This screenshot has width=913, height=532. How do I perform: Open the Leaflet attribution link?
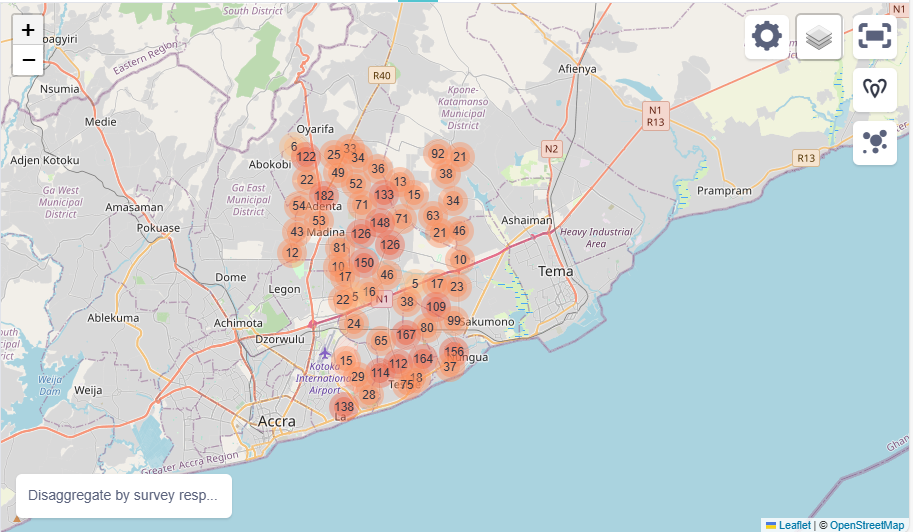pos(794,525)
